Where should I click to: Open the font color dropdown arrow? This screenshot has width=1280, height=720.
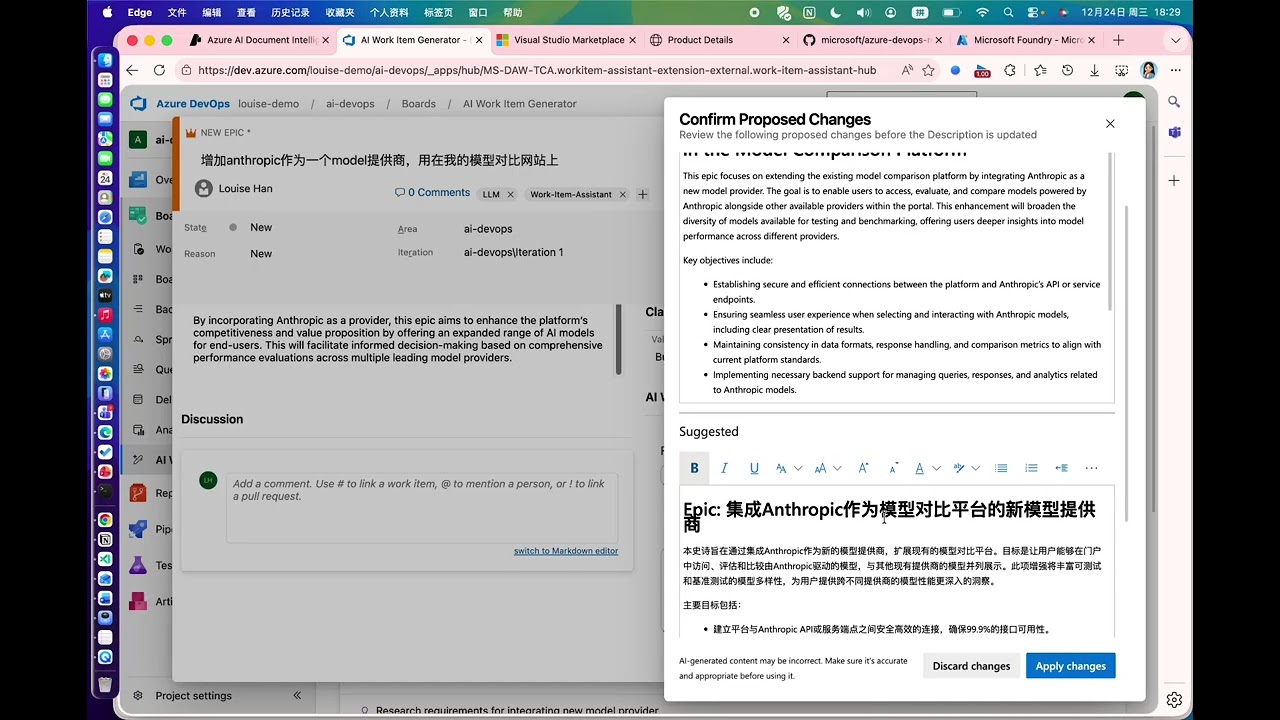pyautogui.click(x=936, y=468)
